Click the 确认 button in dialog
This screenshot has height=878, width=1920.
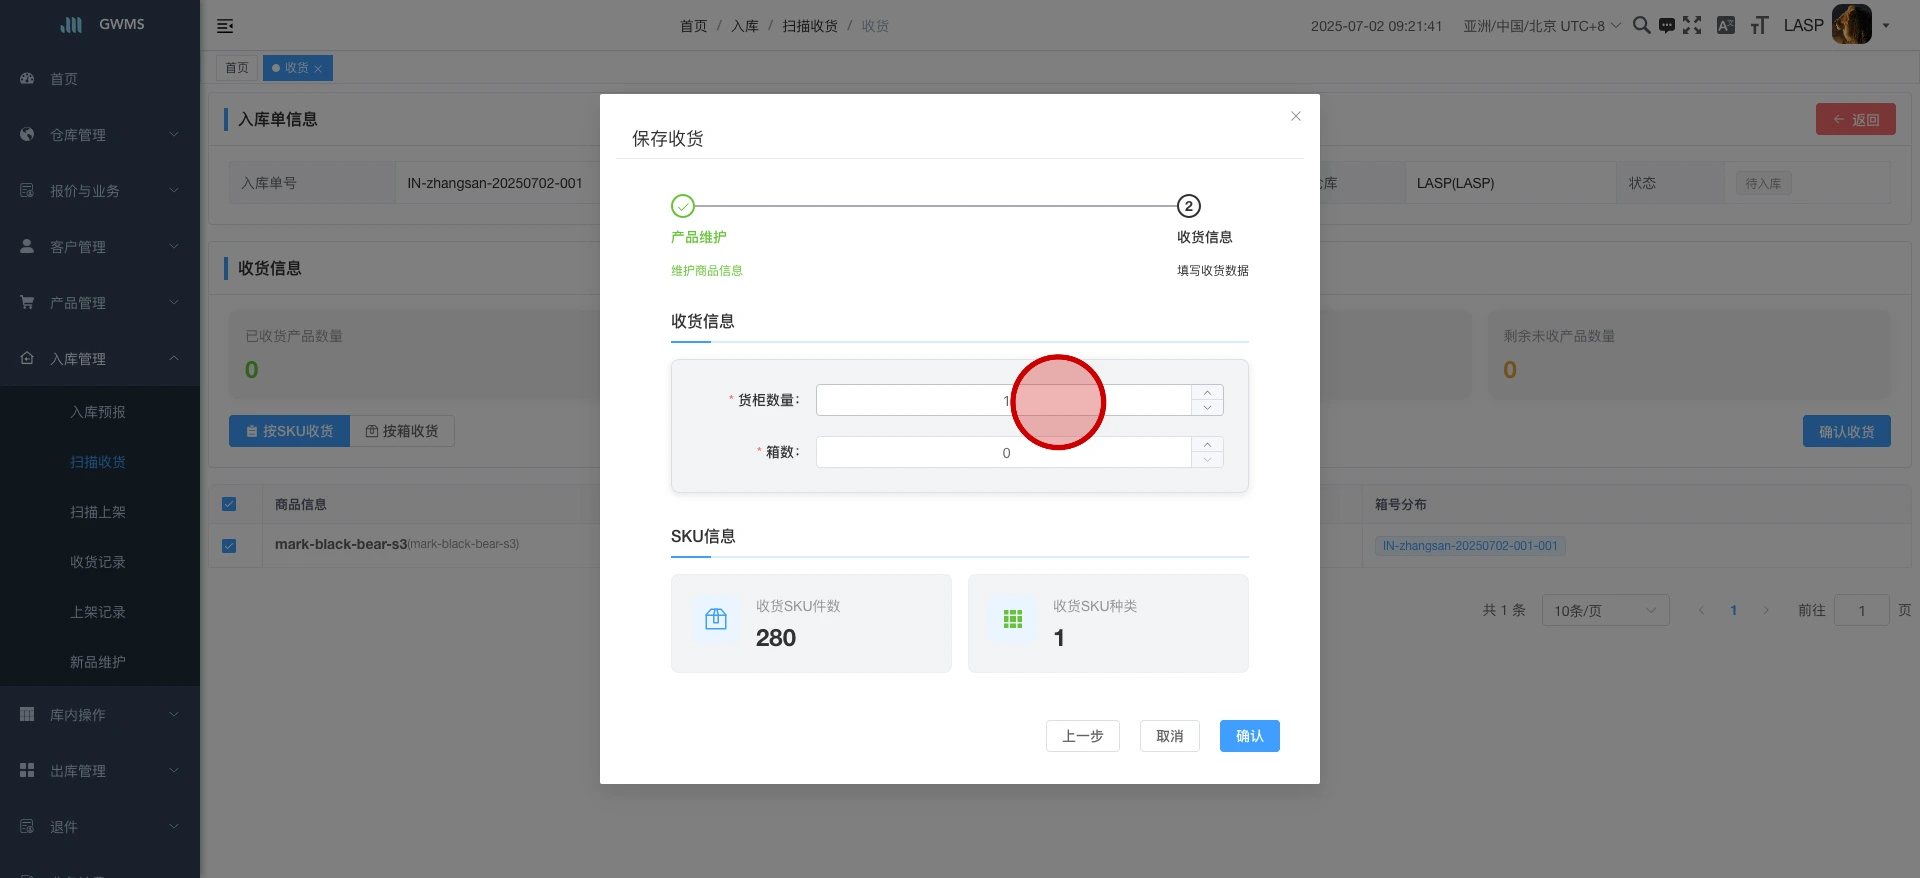click(1249, 736)
